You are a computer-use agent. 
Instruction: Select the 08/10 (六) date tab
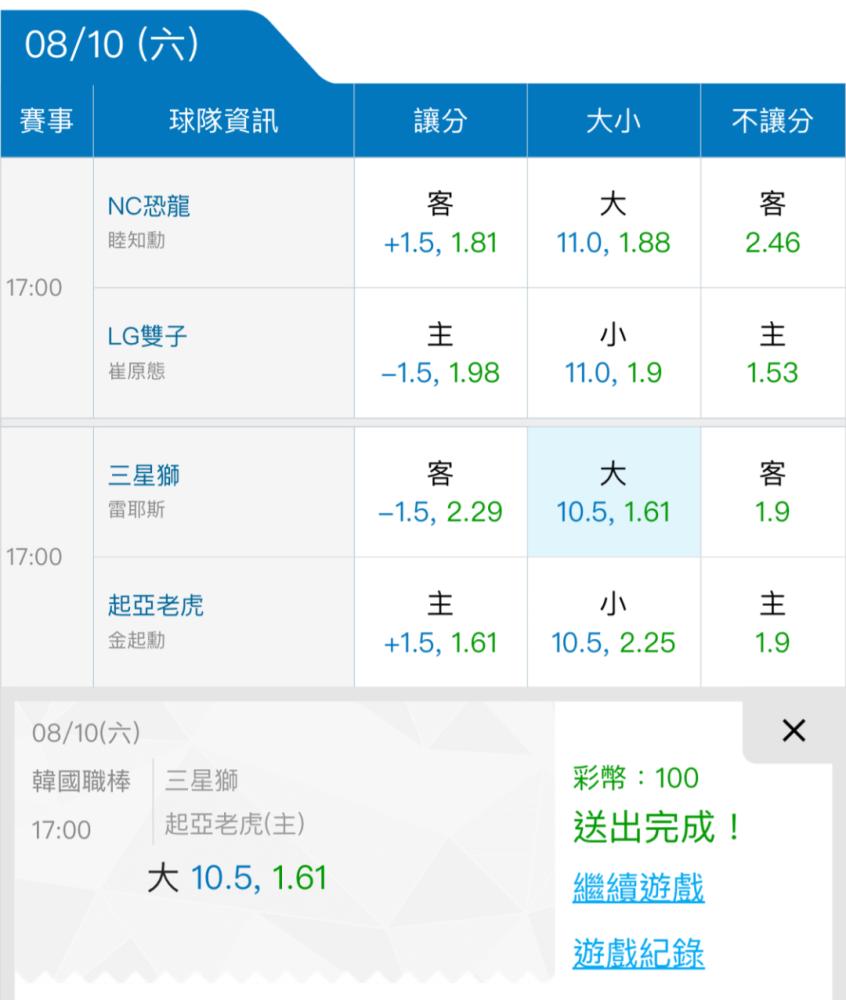(x=112, y=45)
